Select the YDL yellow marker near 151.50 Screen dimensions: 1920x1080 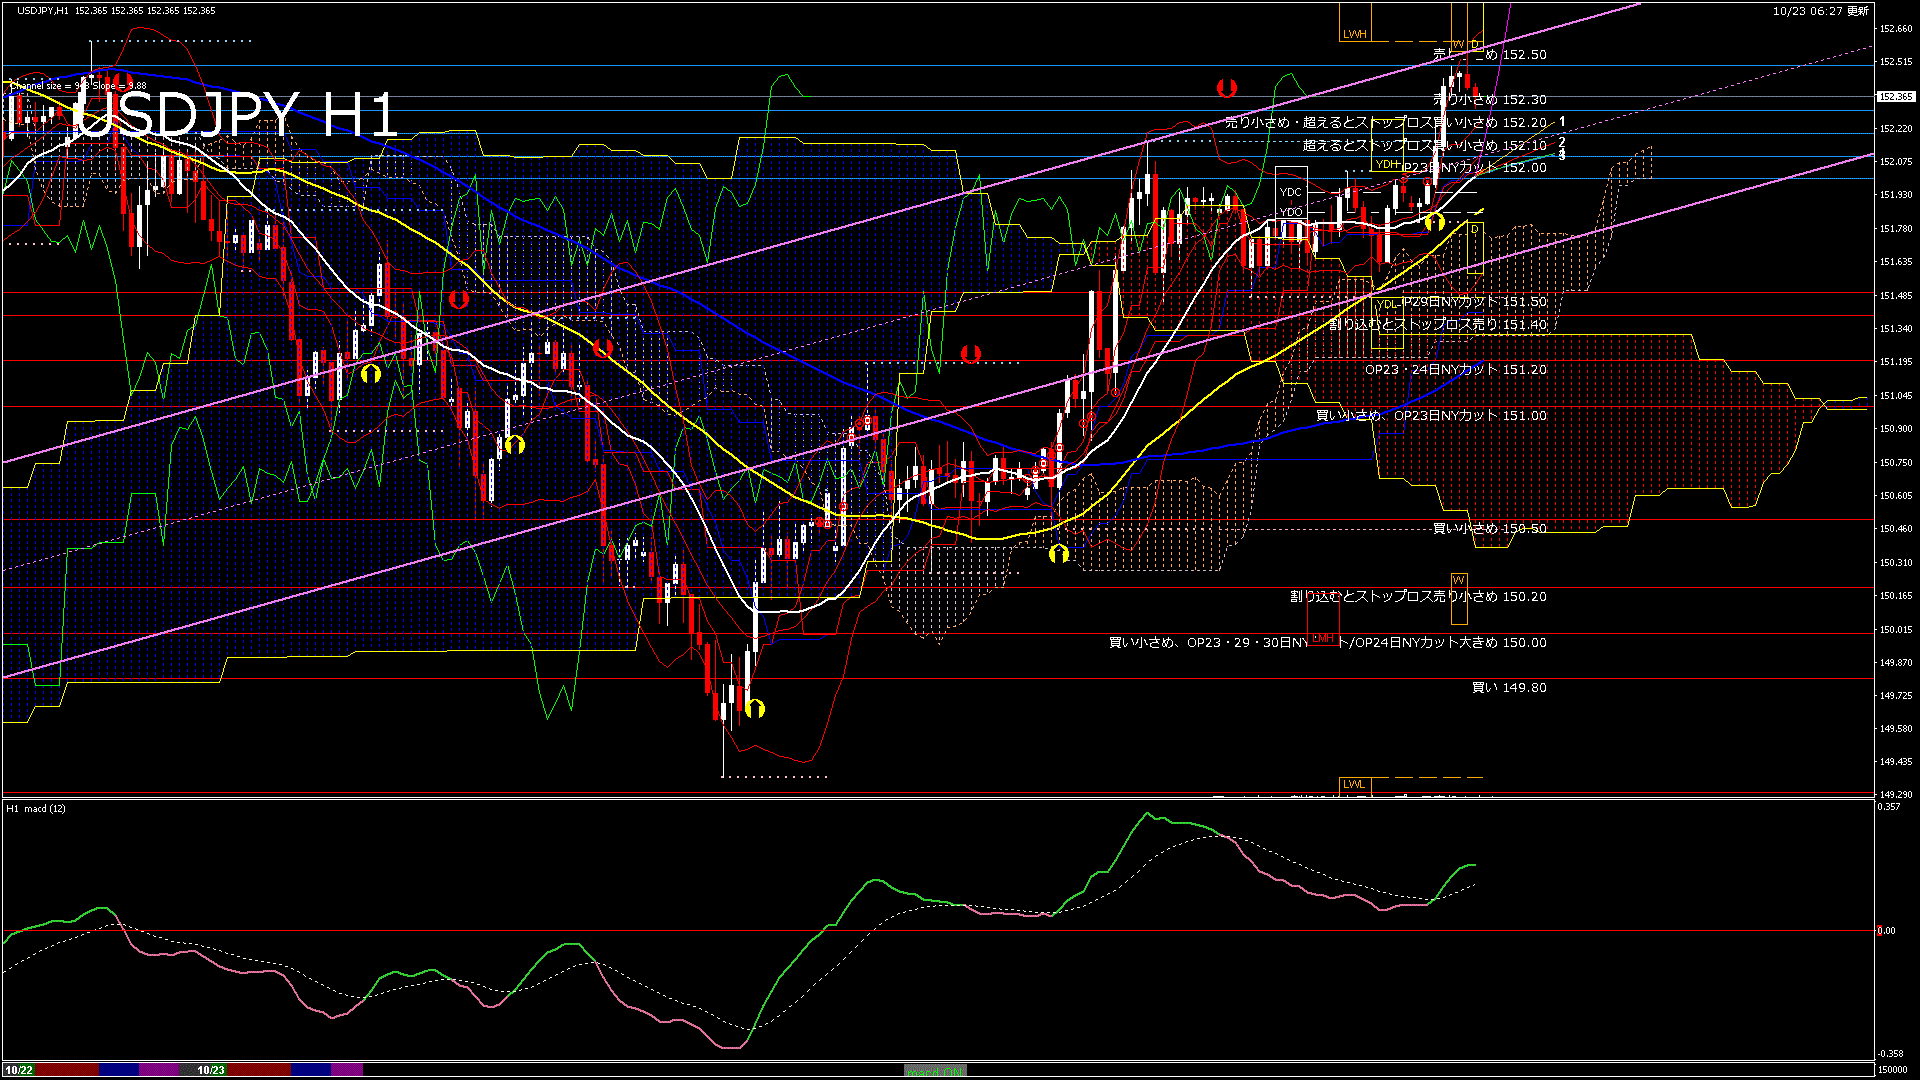coord(1387,304)
